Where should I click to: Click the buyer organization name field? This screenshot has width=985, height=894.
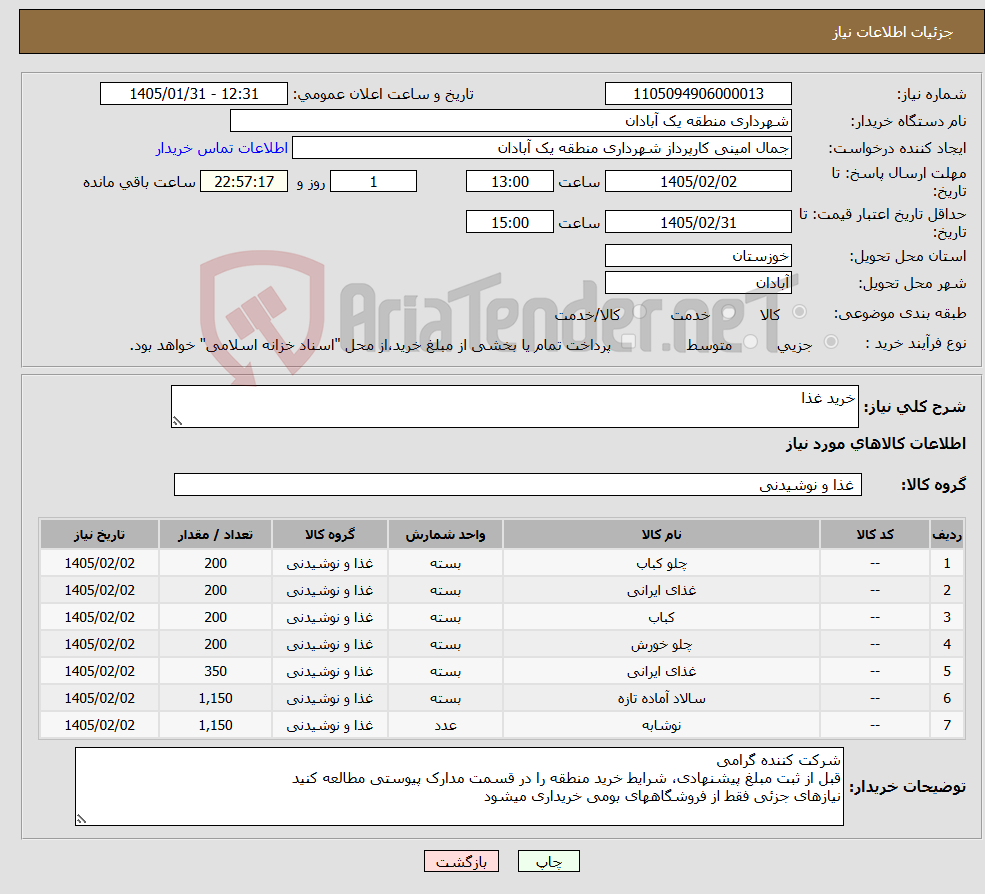pyautogui.click(x=511, y=121)
